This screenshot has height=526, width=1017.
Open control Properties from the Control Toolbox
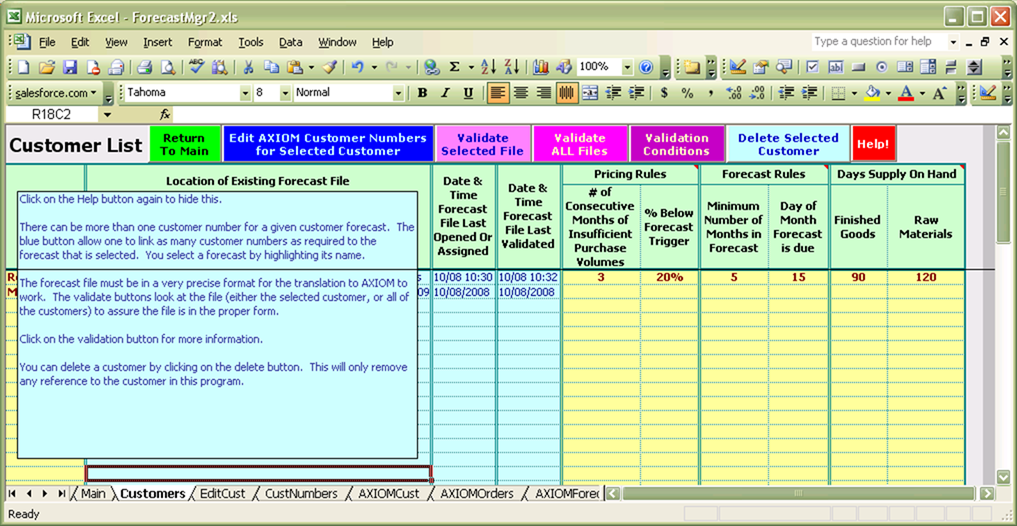[760, 67]
